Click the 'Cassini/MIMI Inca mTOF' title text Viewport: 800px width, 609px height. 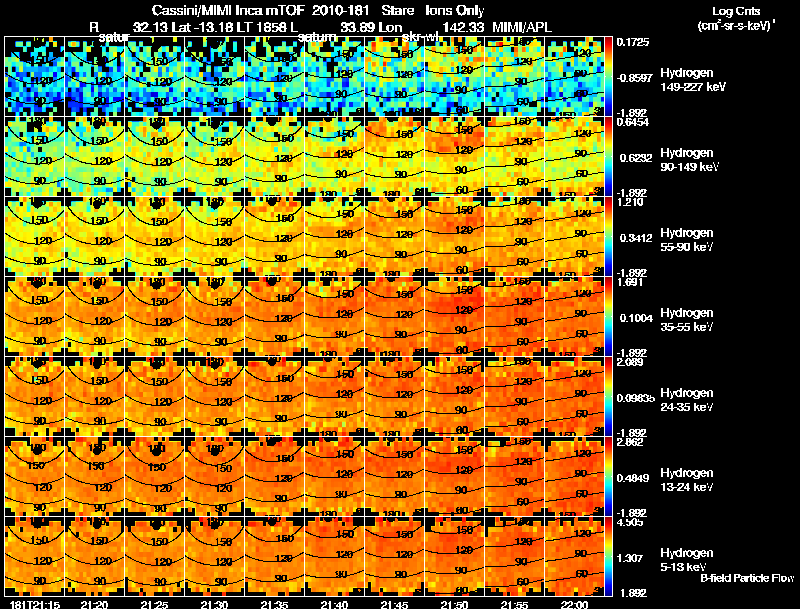(228, 11)
